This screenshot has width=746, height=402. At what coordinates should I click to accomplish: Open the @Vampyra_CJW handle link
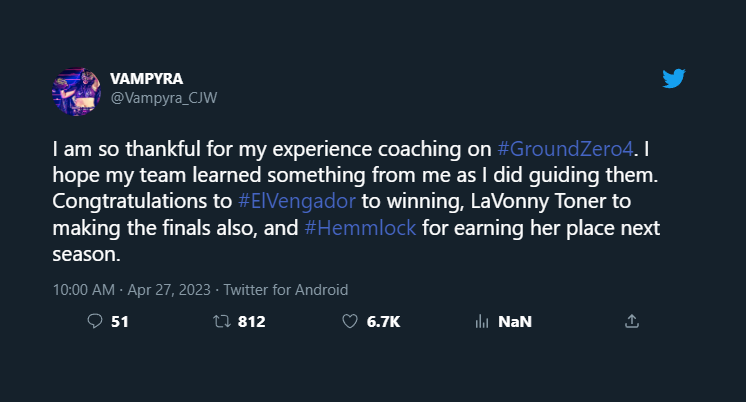tap(163, 98)
